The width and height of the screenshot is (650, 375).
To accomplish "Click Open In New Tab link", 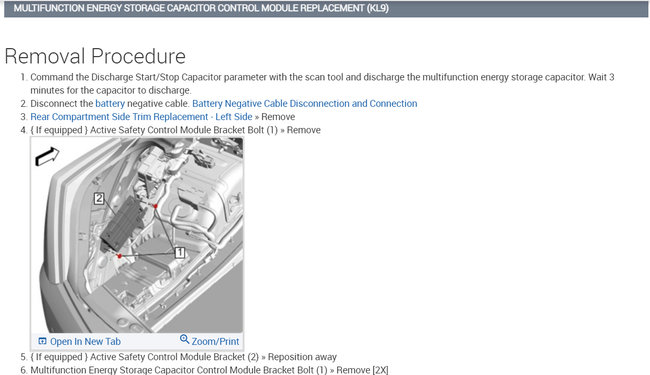I will click(85, 341).
